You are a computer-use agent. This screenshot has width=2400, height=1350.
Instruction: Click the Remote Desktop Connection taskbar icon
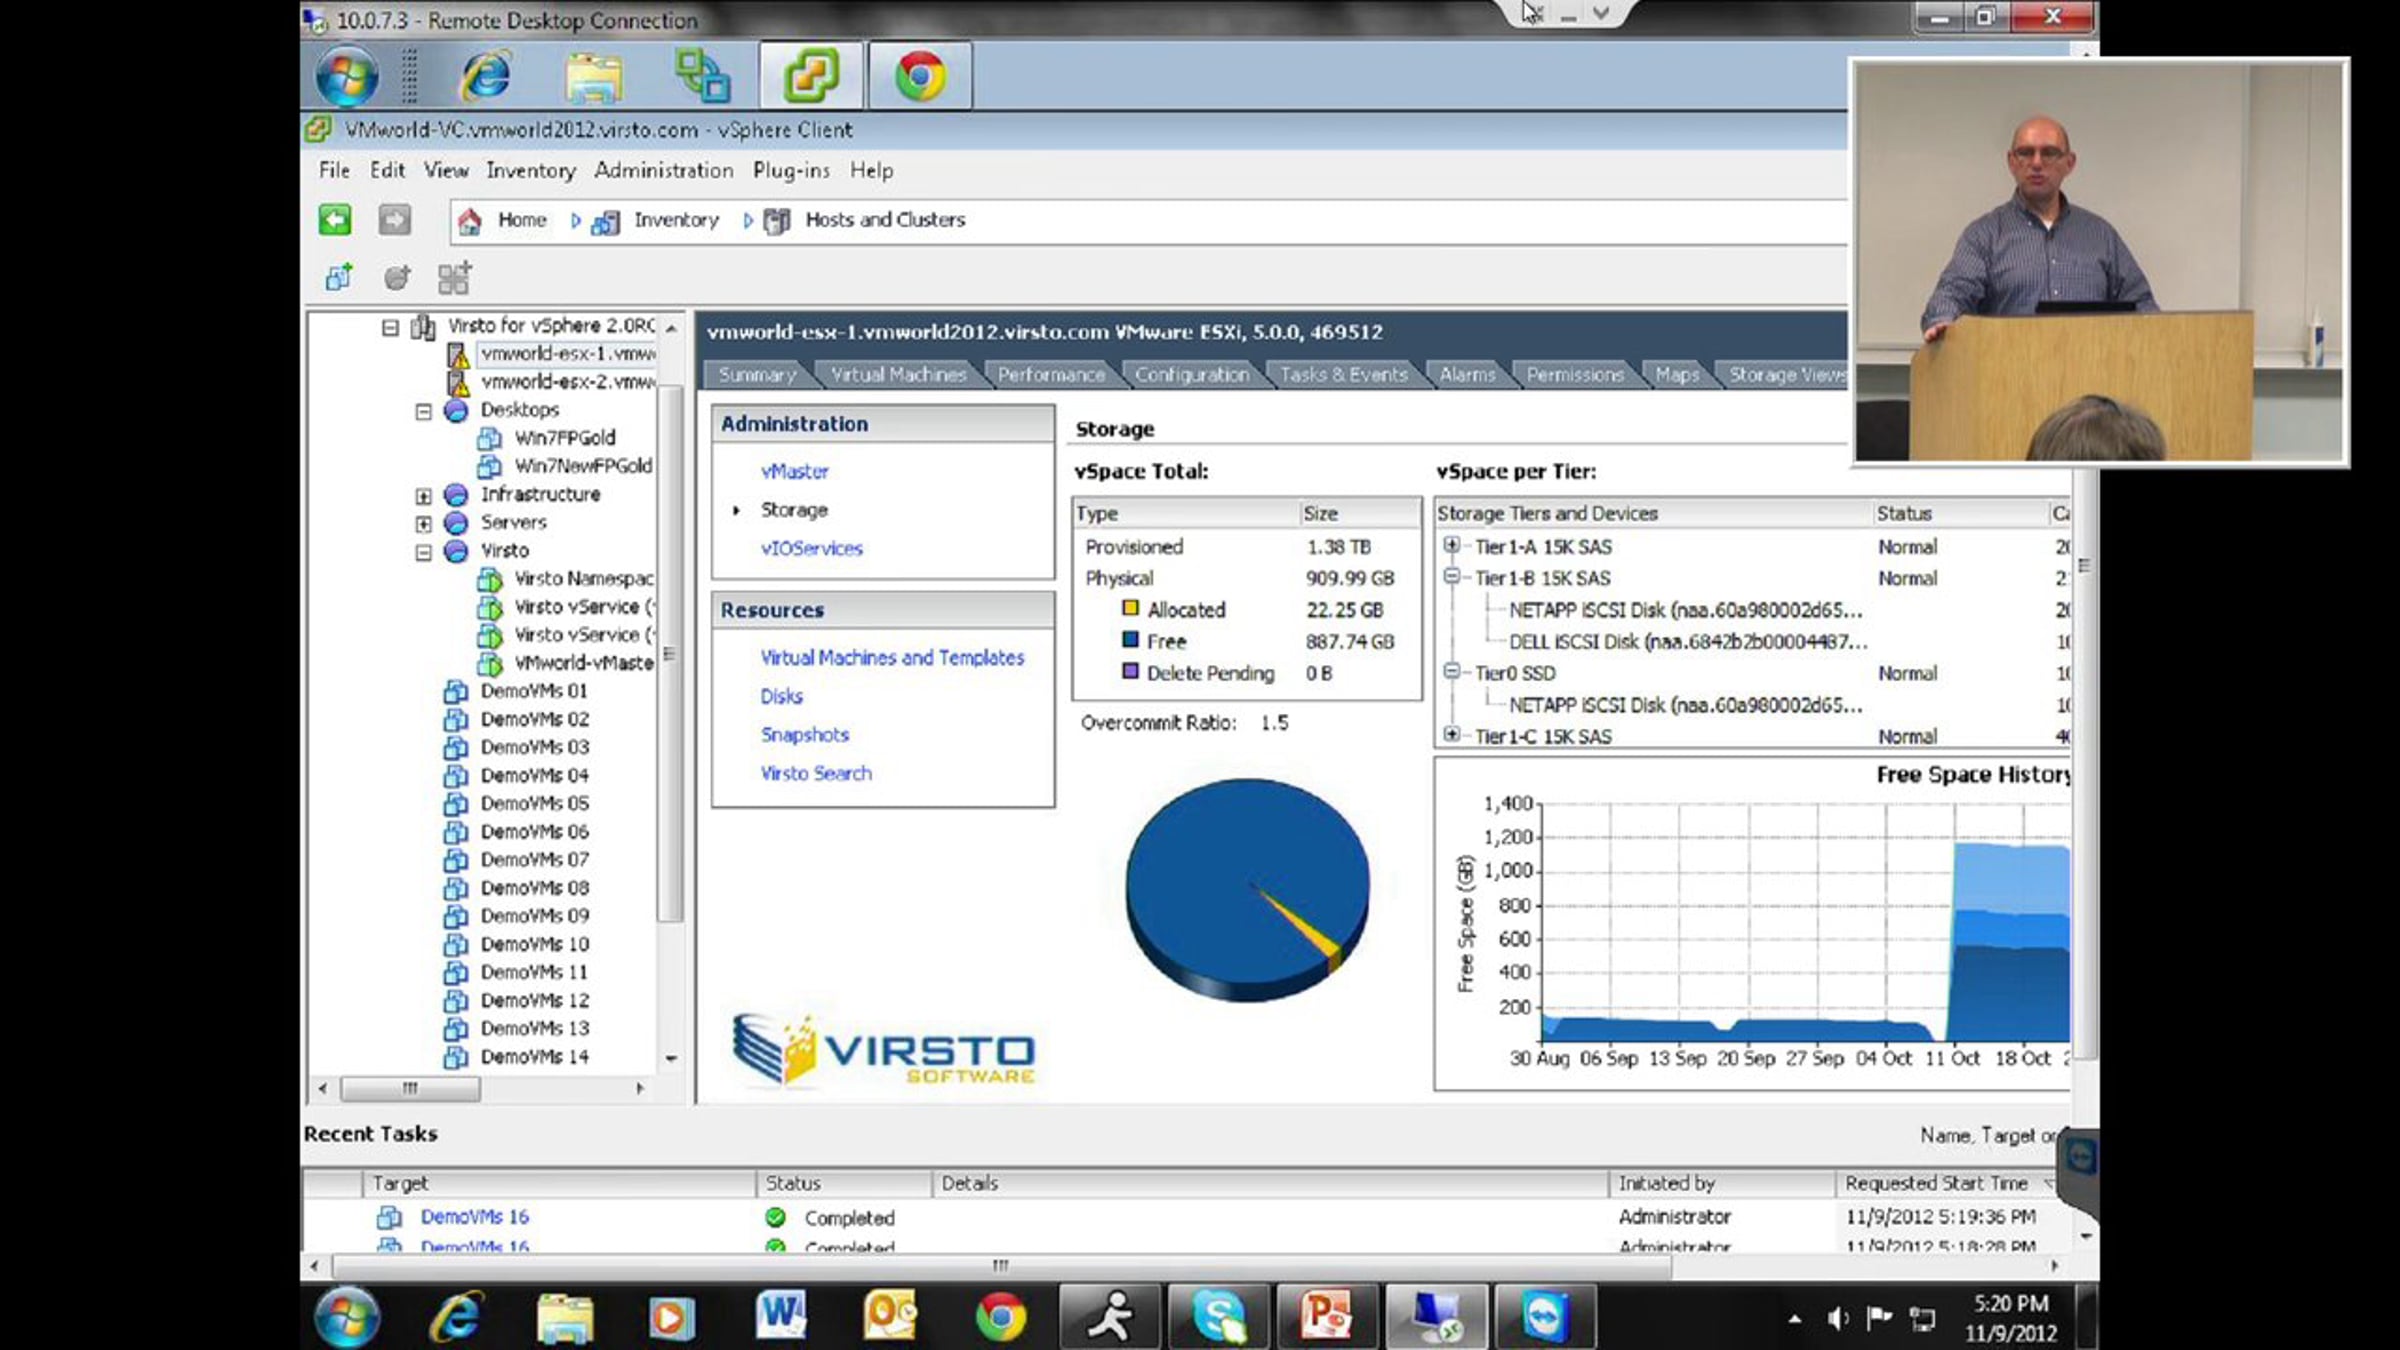pos(1436,1315)
